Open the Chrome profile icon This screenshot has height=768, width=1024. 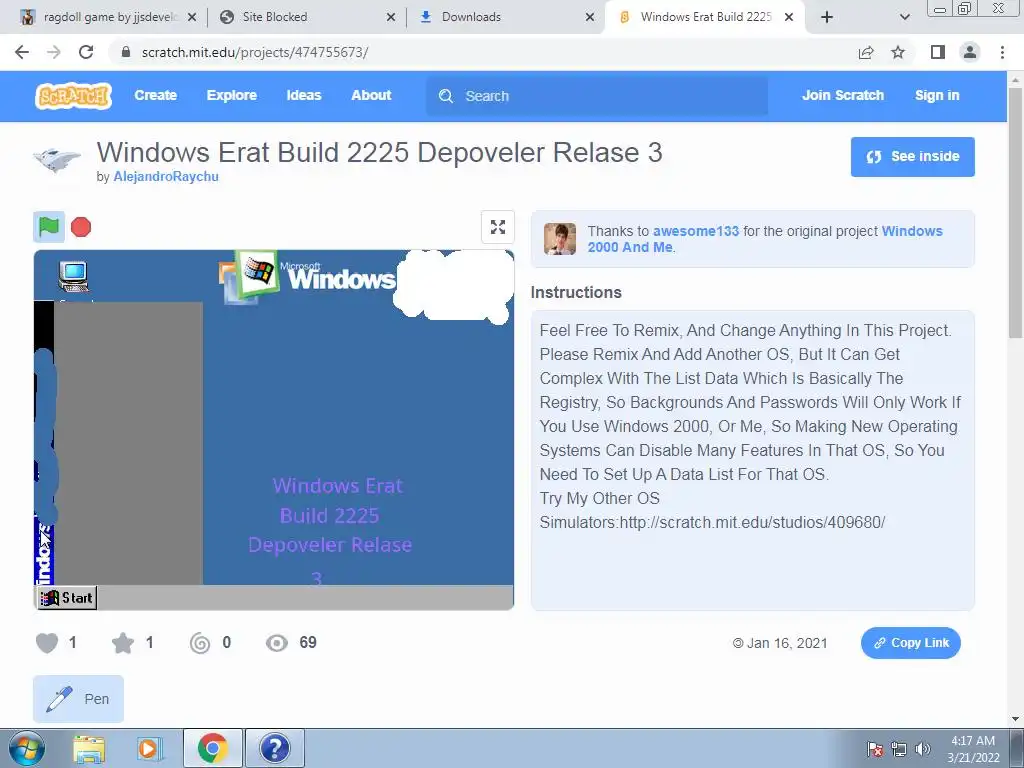(x=970, y=52)
